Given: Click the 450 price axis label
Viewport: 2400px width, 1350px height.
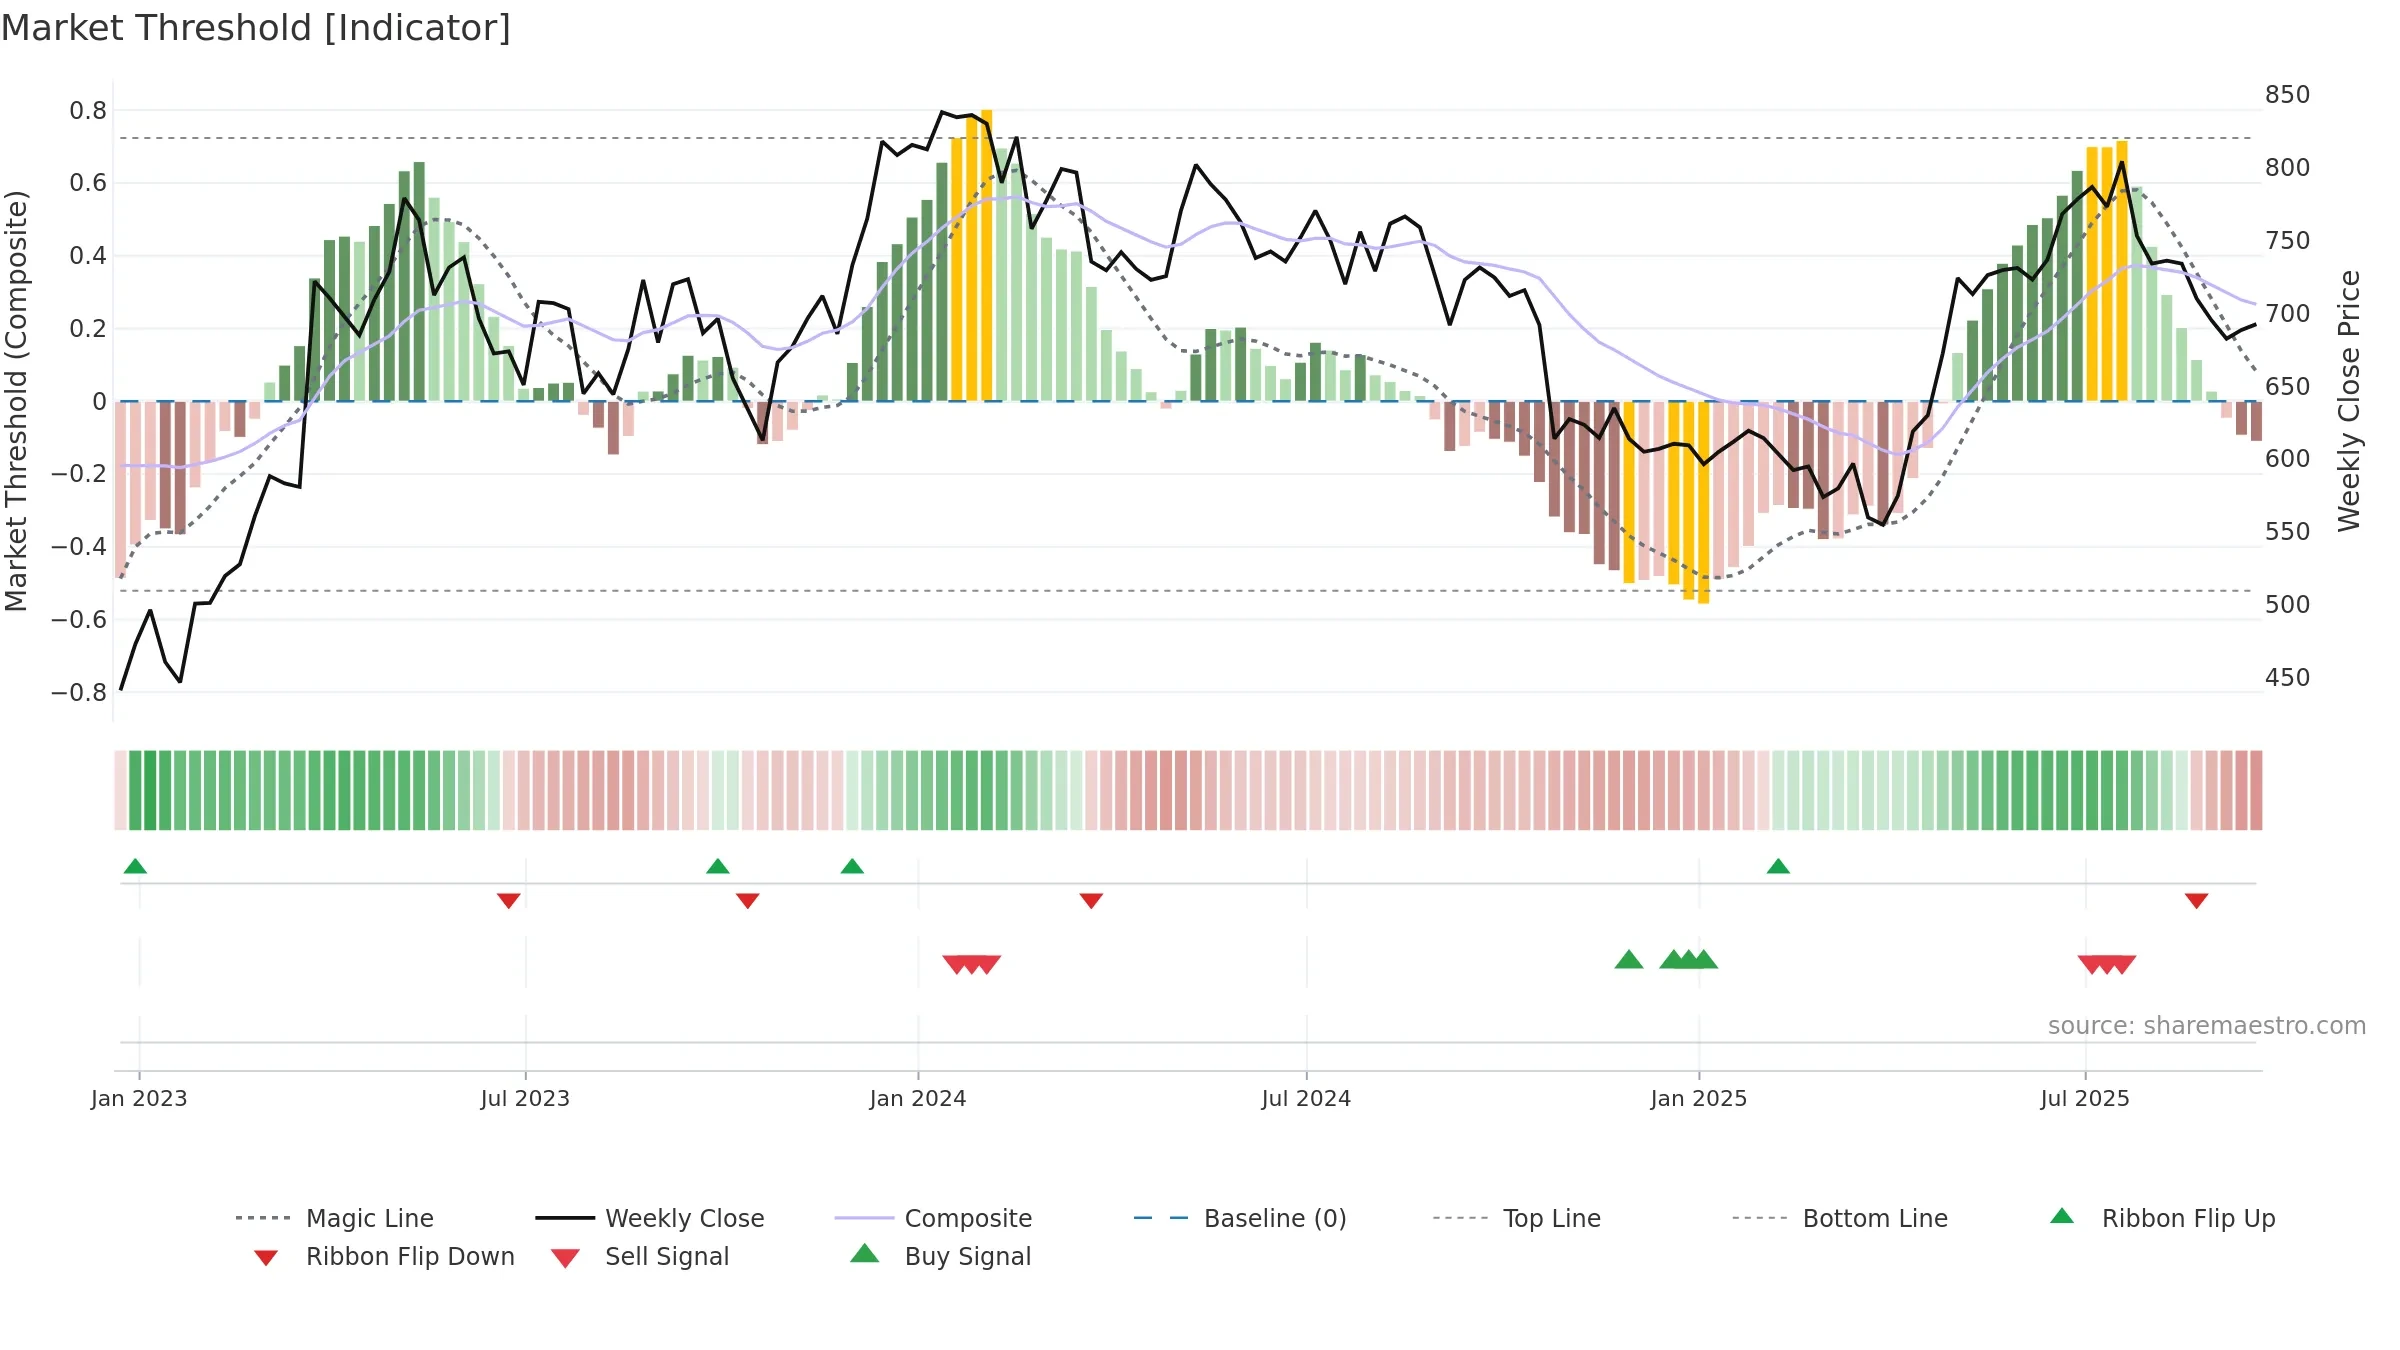Looking at the screenshot, I should point(2287,678).
